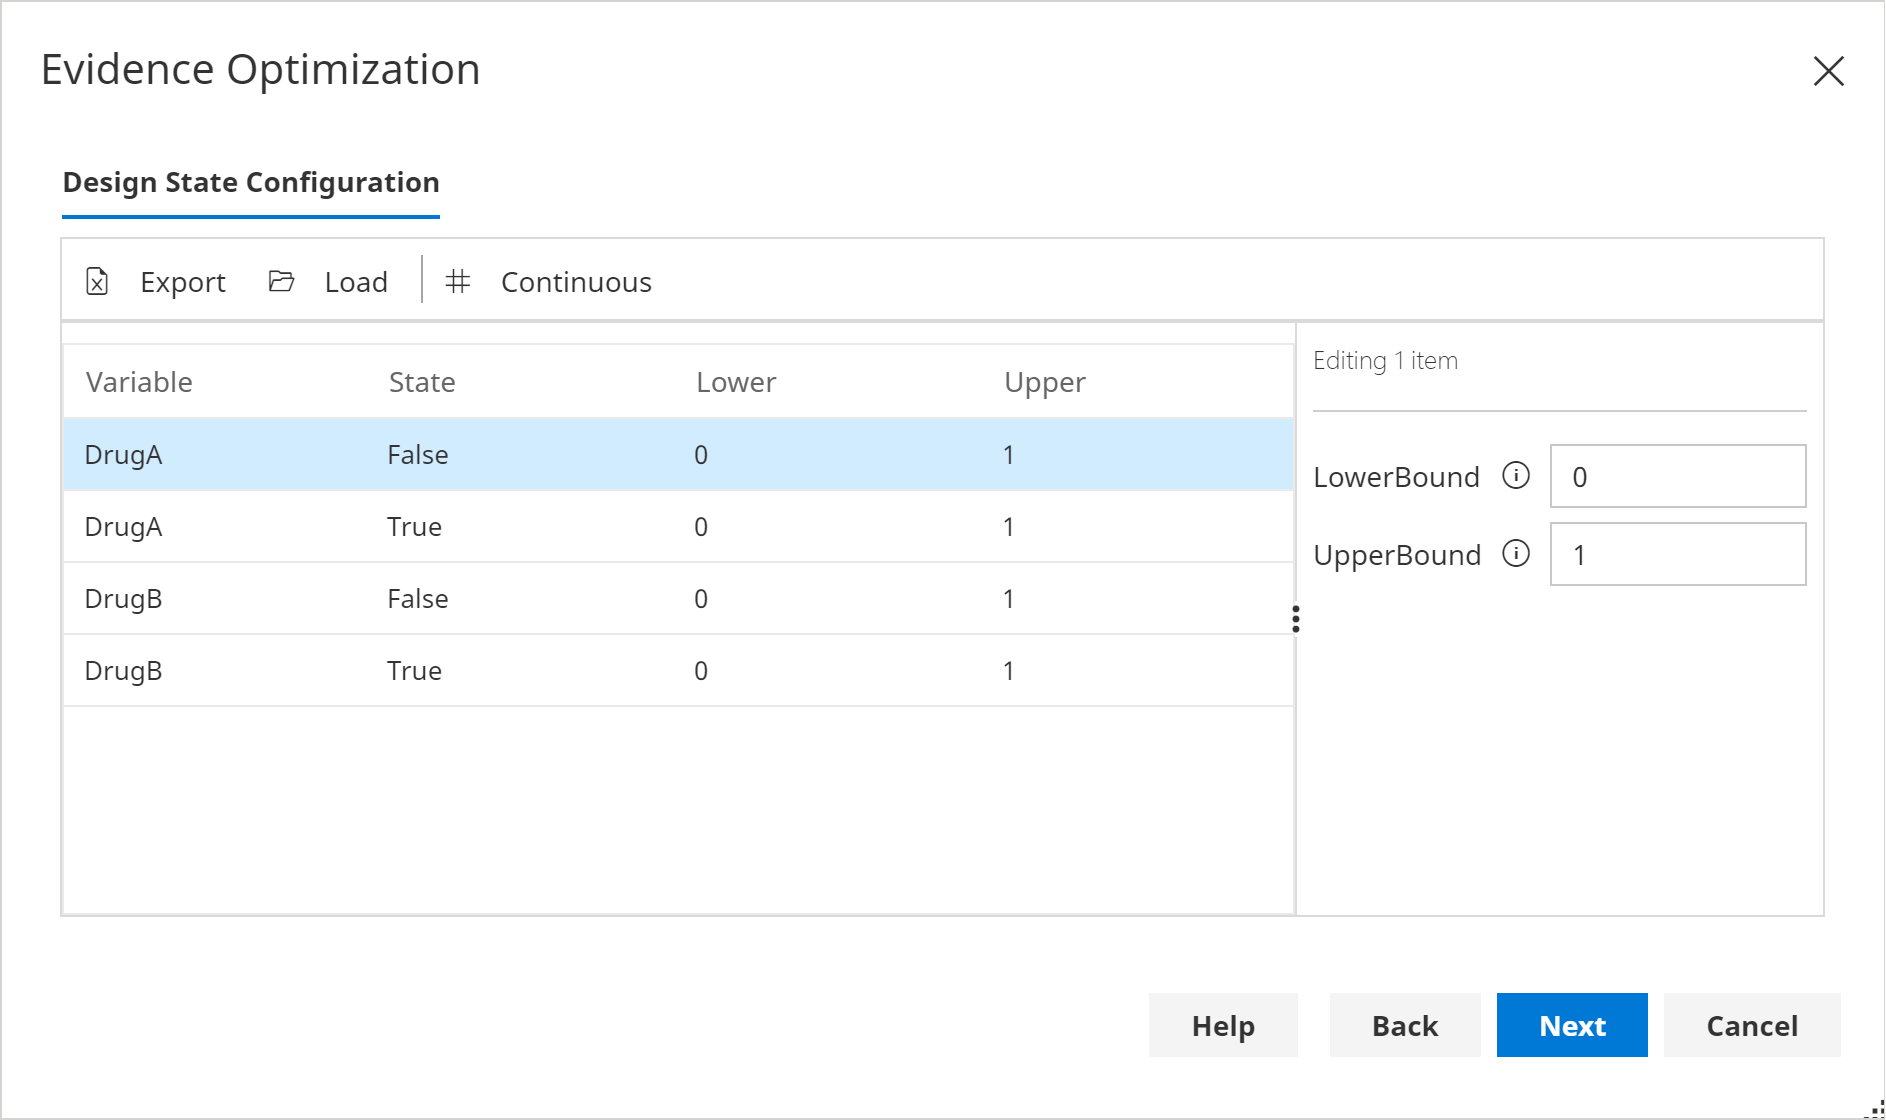The image size is (1886, 1120).
Task: Select the Continuous hash icon
Action: [x=459, y=281]
